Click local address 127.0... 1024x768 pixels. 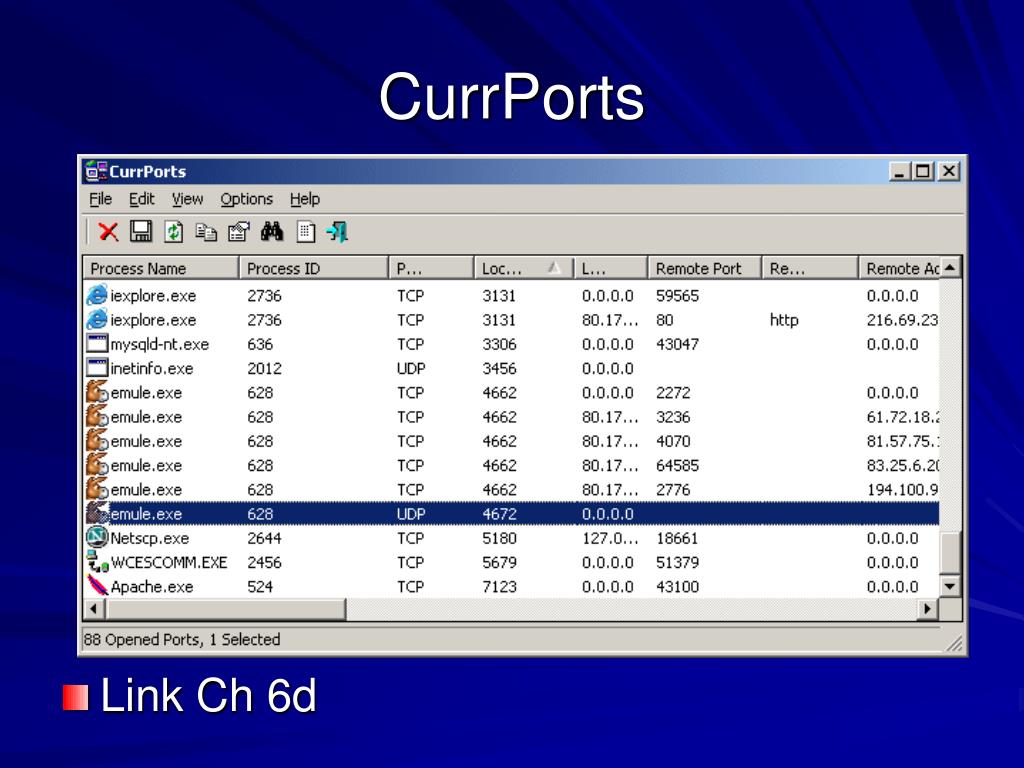(x=610, y=538)
